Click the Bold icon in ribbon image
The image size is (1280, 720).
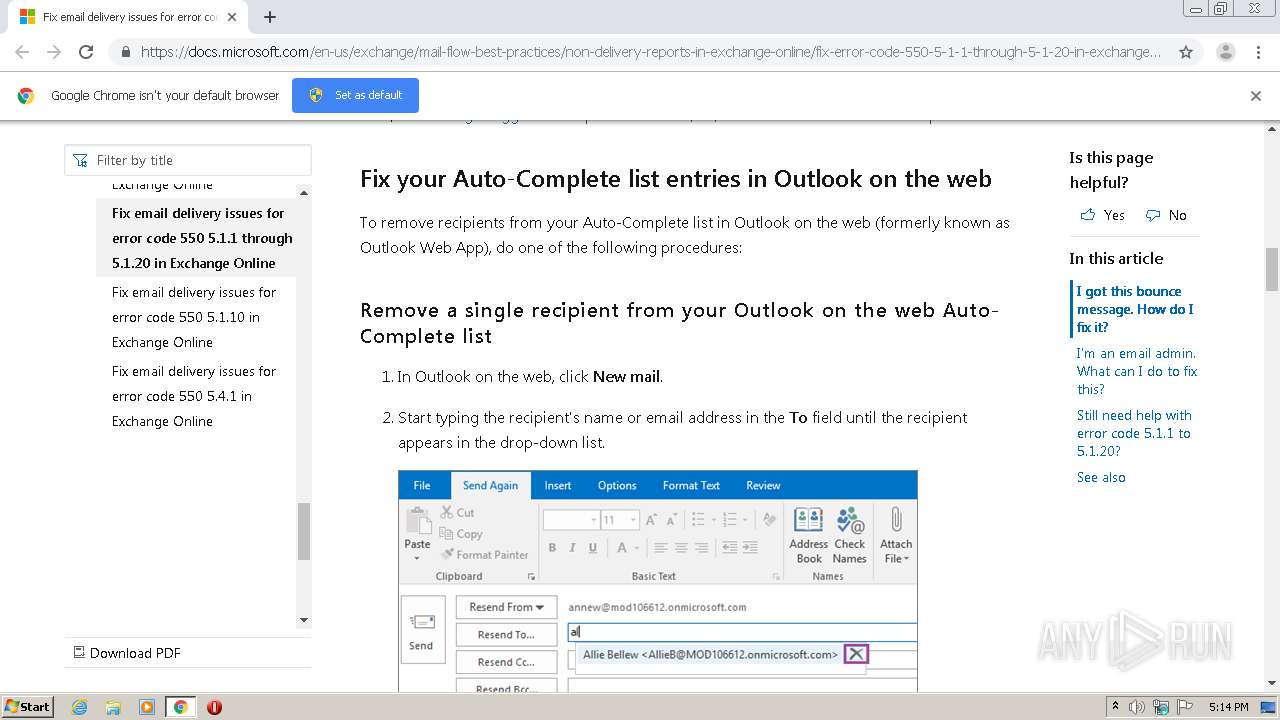(552, 547)
